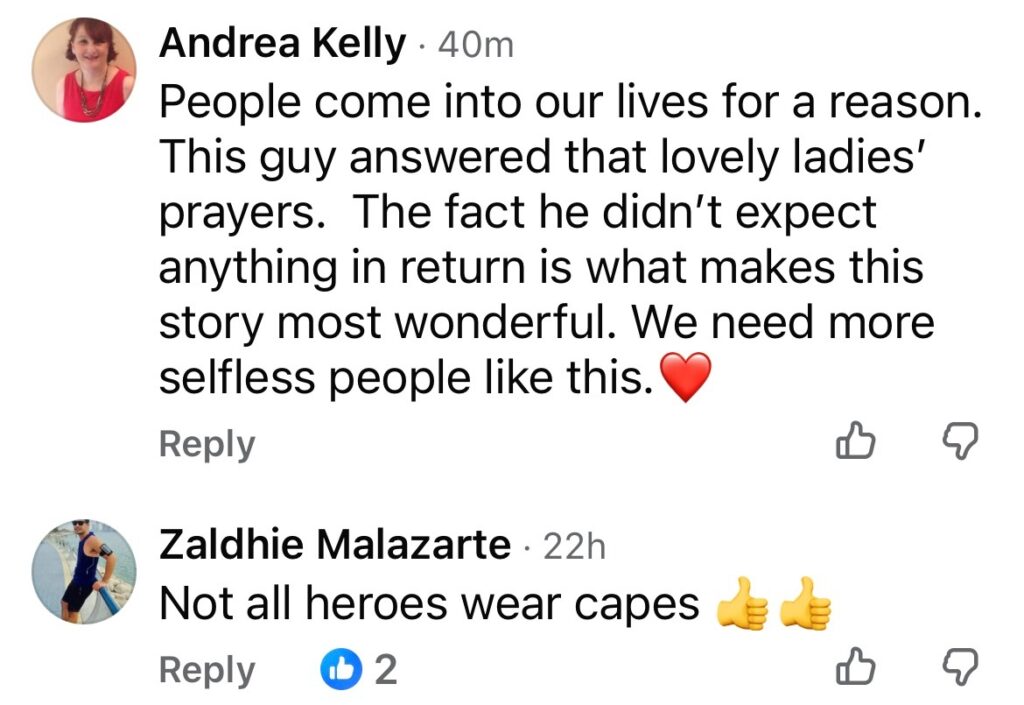Click thumbs up on Zaldhie Malazarte's comment

(857, 667)
